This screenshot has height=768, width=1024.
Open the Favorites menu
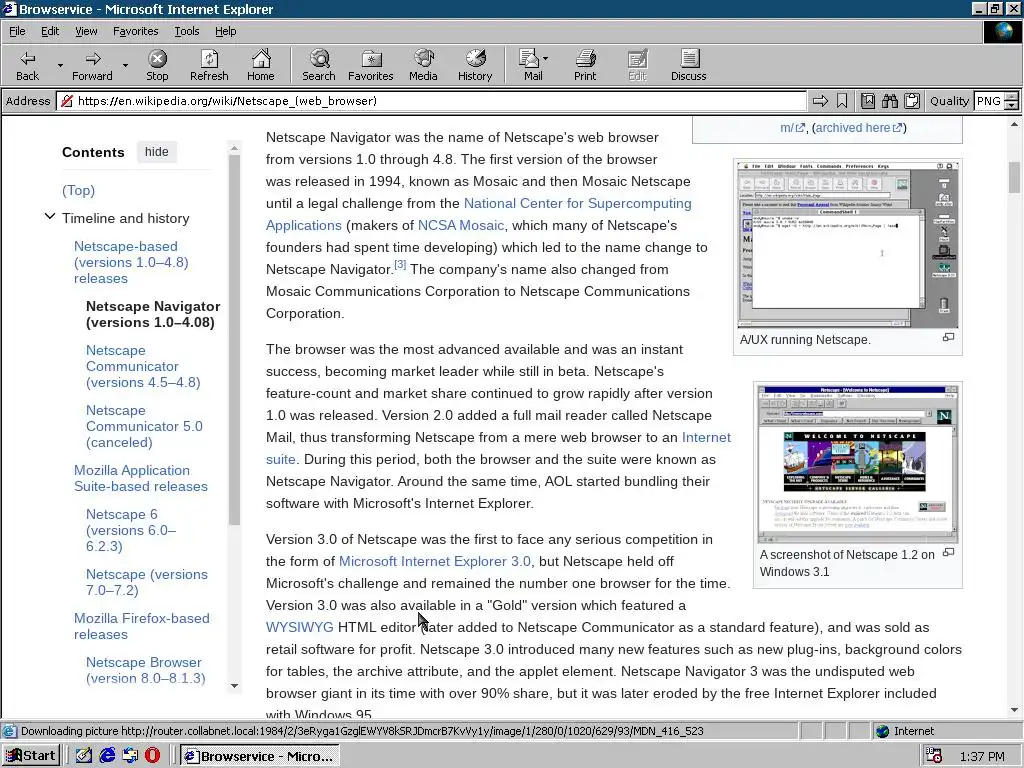coord(135,31)
